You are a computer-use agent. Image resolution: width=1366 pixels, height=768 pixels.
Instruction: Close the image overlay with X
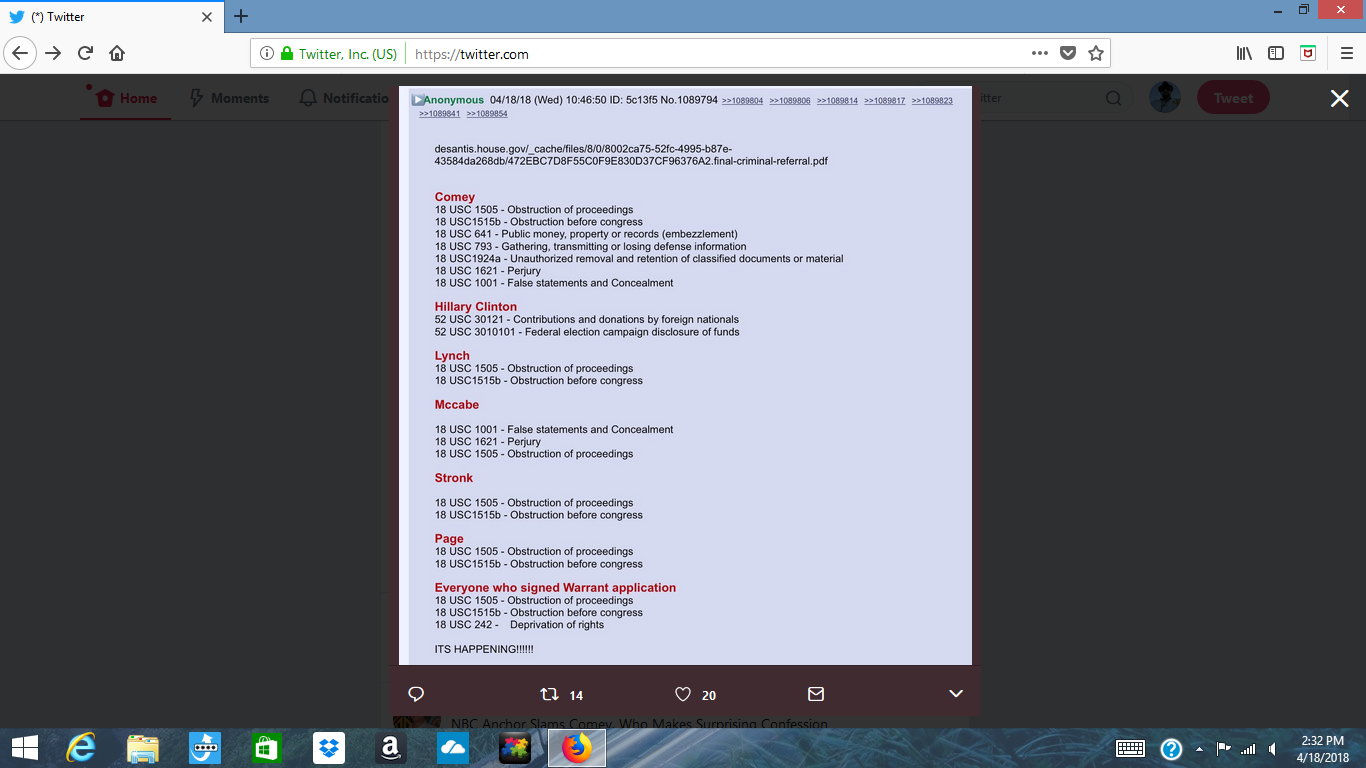[1339, 98]
